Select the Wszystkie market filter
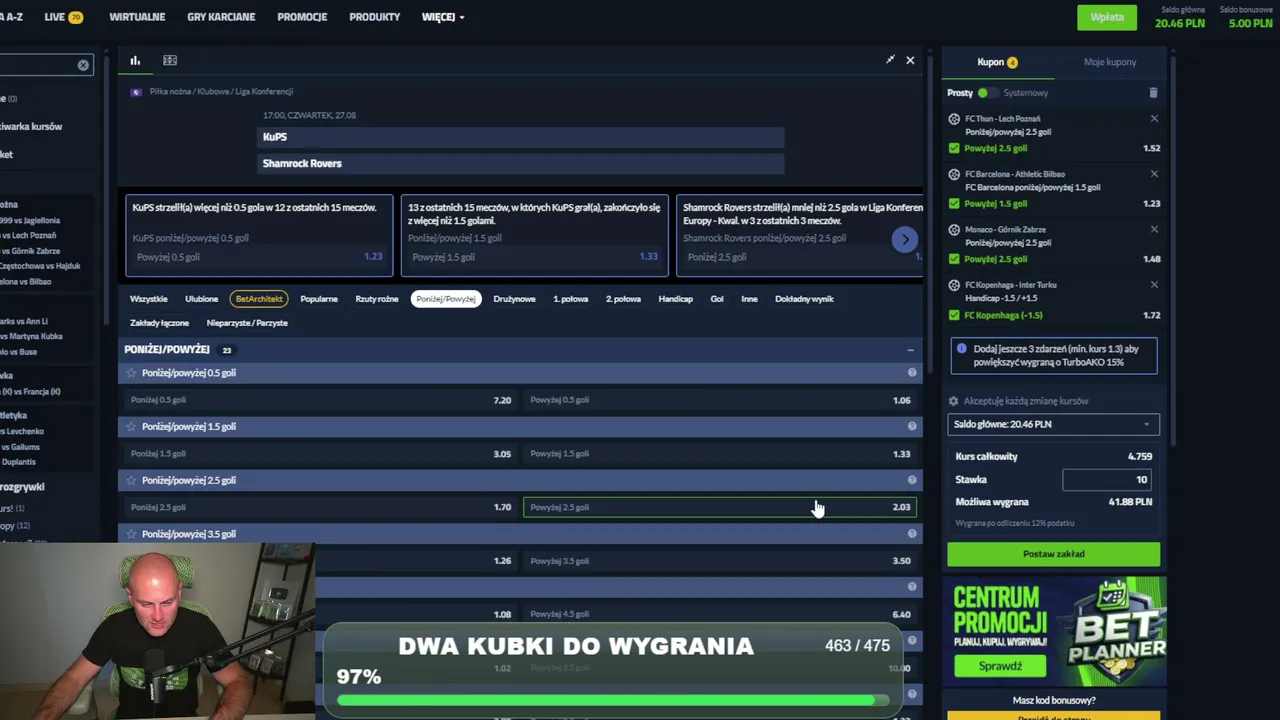 (x=149, y=299)
